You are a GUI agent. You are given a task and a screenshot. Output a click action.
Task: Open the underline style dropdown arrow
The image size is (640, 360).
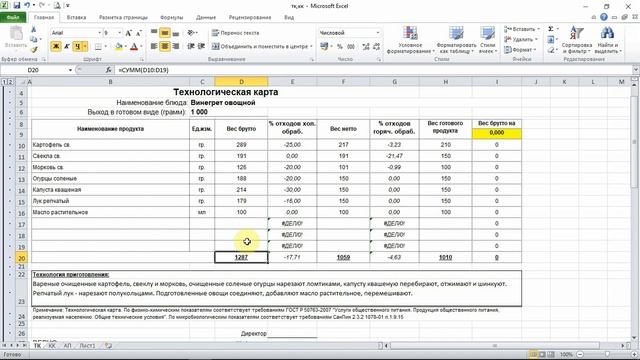[85, 47]
